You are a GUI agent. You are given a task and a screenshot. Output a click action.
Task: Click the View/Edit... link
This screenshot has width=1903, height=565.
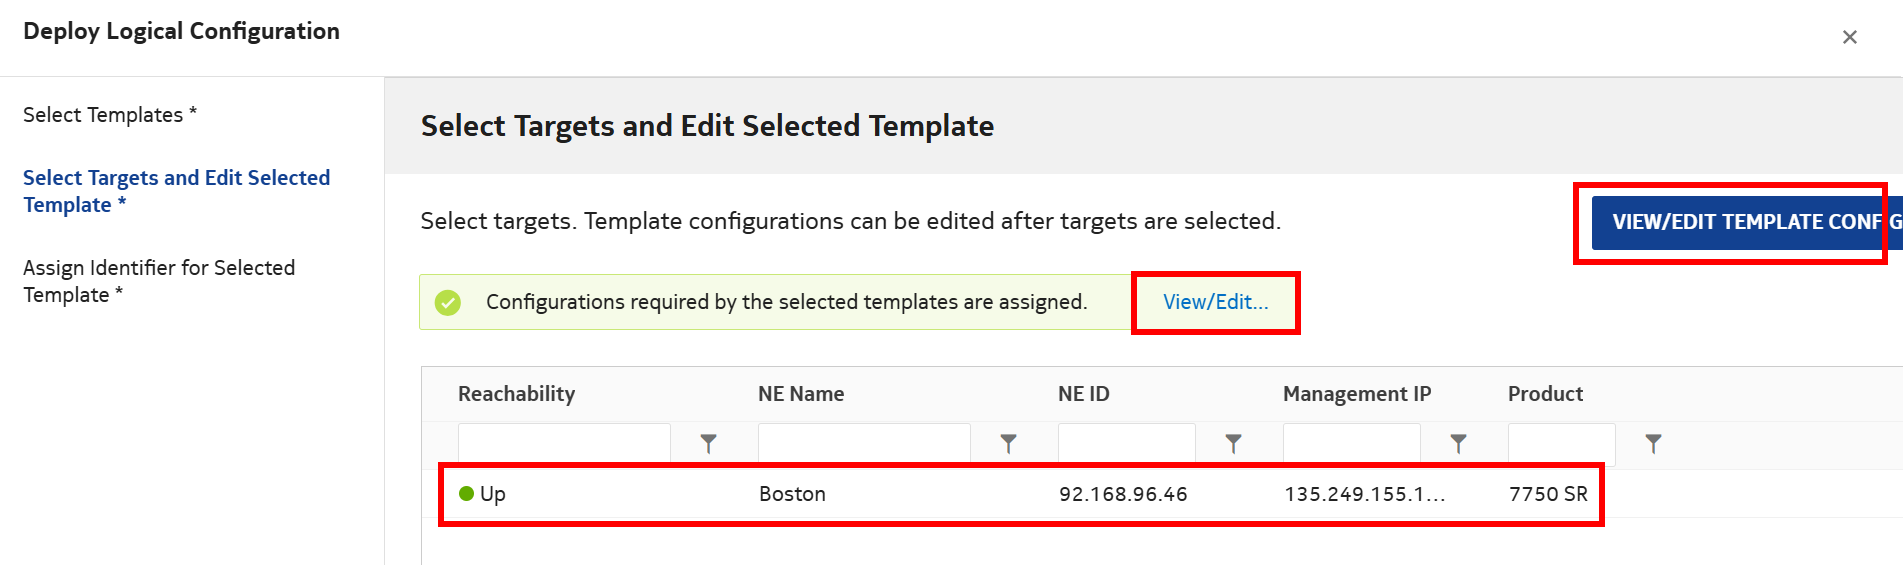pyautogui.click(x=1215, y=302)
